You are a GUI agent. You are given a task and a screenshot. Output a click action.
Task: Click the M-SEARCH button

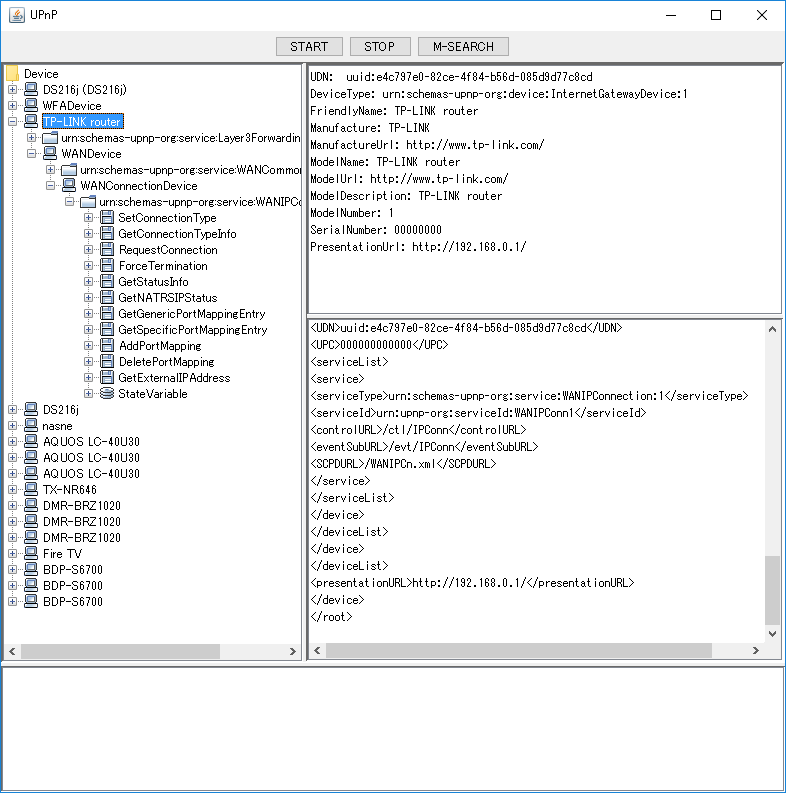click(463, 47)
